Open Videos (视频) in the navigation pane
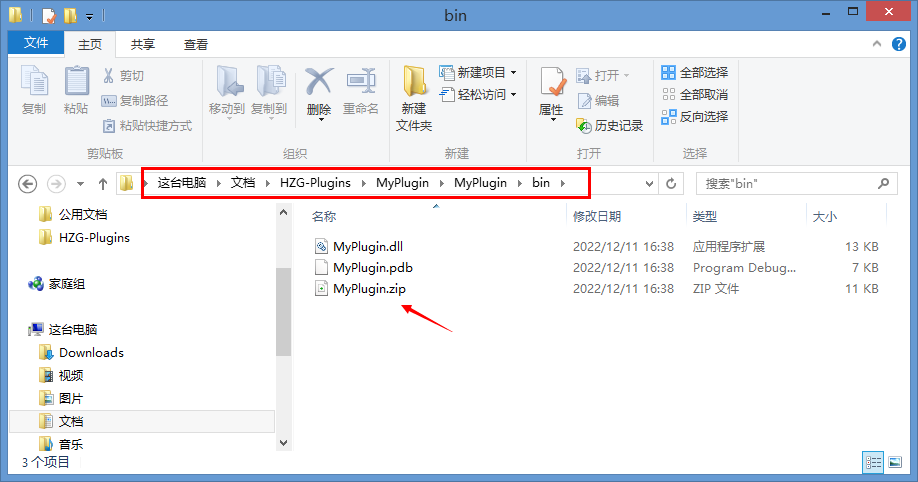 61,375
